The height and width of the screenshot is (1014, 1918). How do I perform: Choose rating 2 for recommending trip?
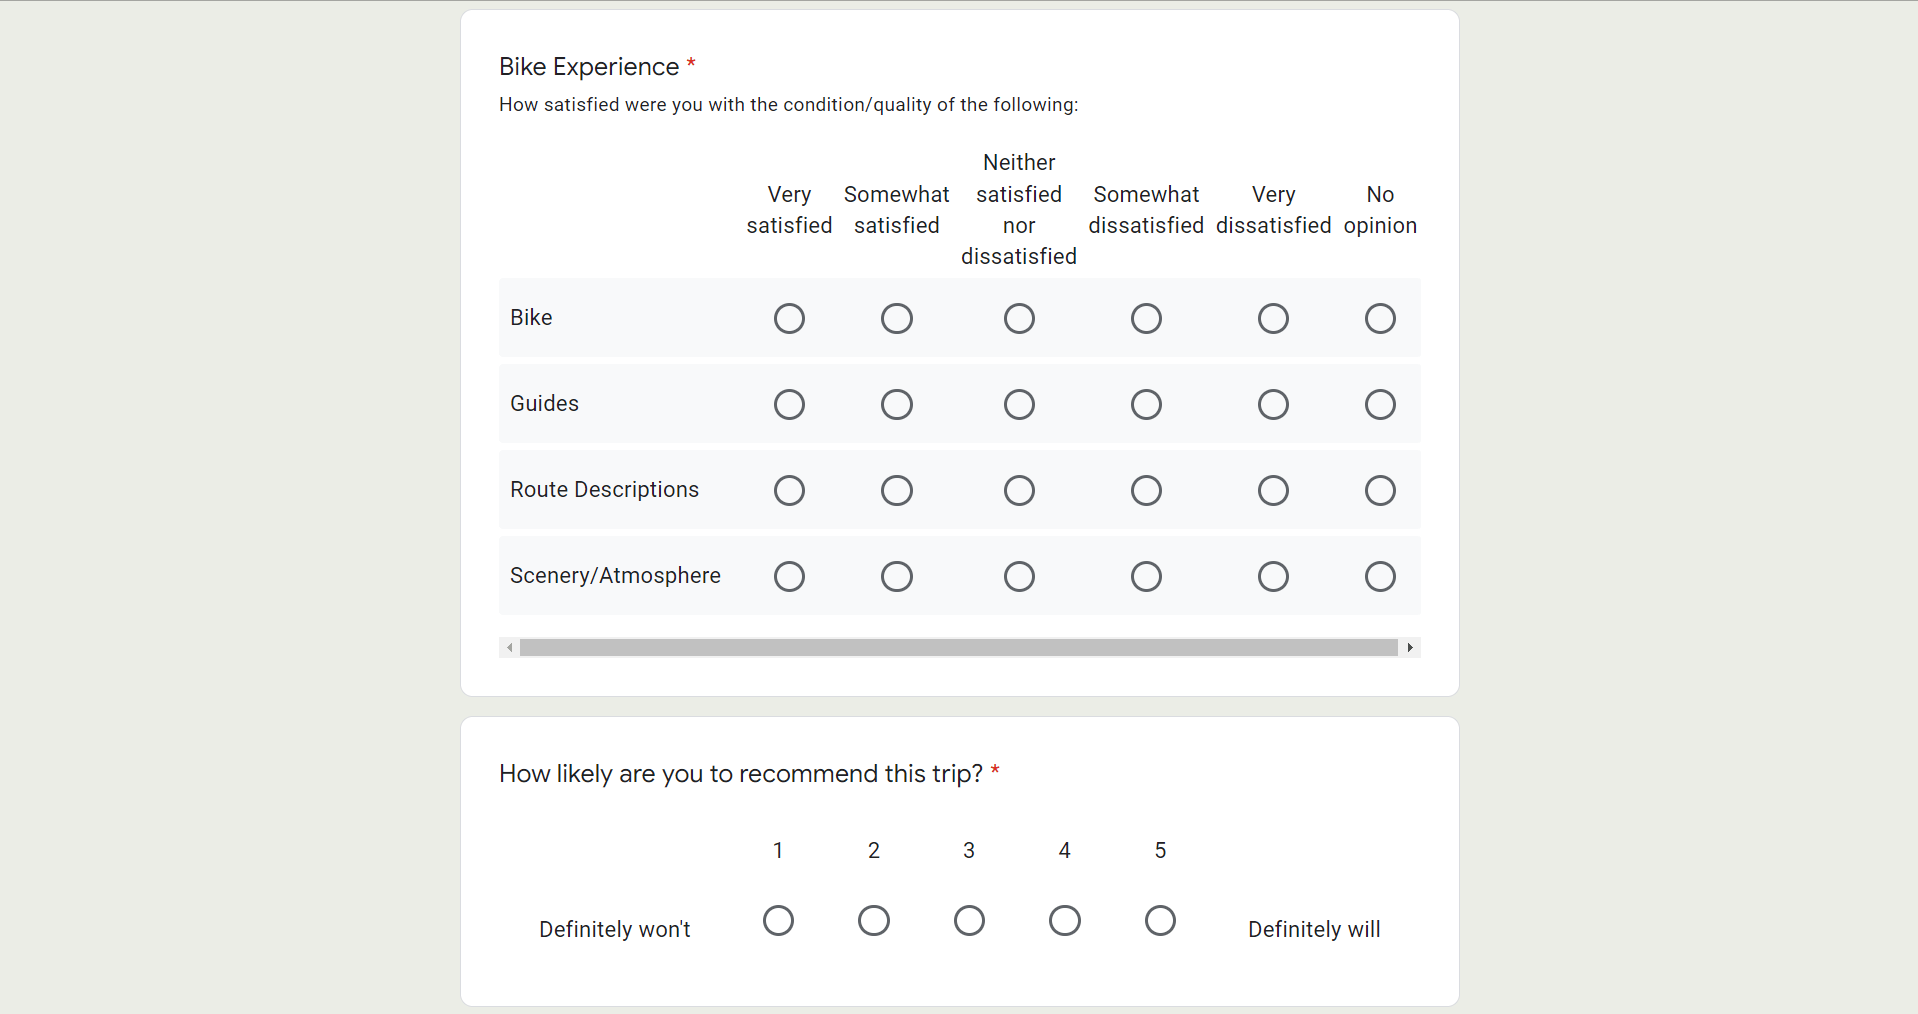click(874, 920)
